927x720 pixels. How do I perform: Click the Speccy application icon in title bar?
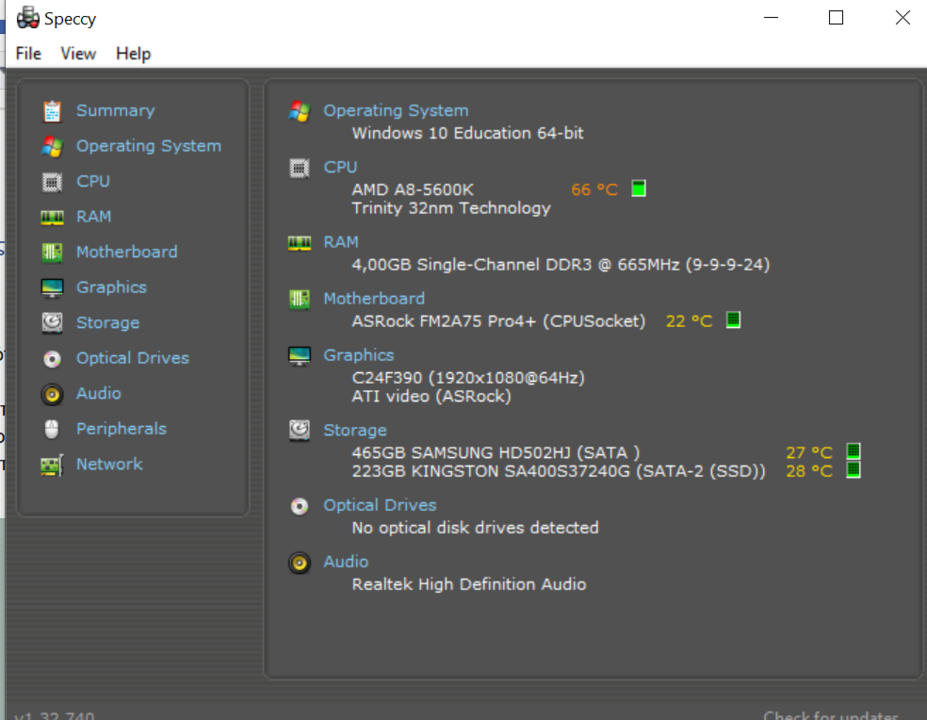pyautogui.click(x=28, y=18)
